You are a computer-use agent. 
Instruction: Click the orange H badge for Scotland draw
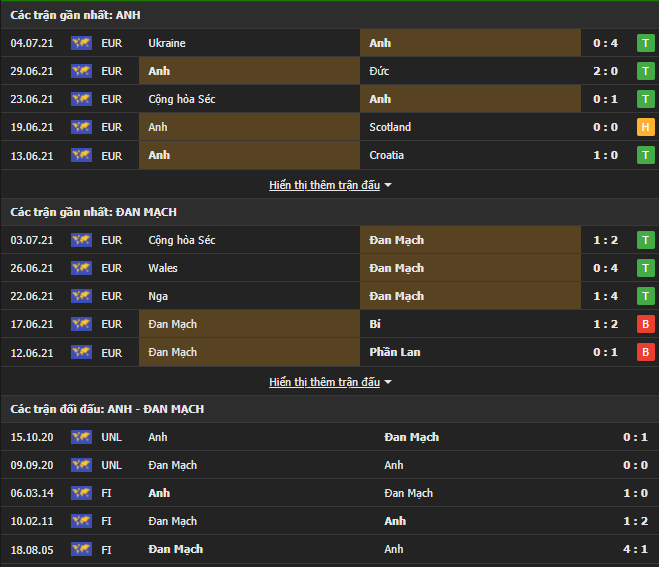[646, 127]
